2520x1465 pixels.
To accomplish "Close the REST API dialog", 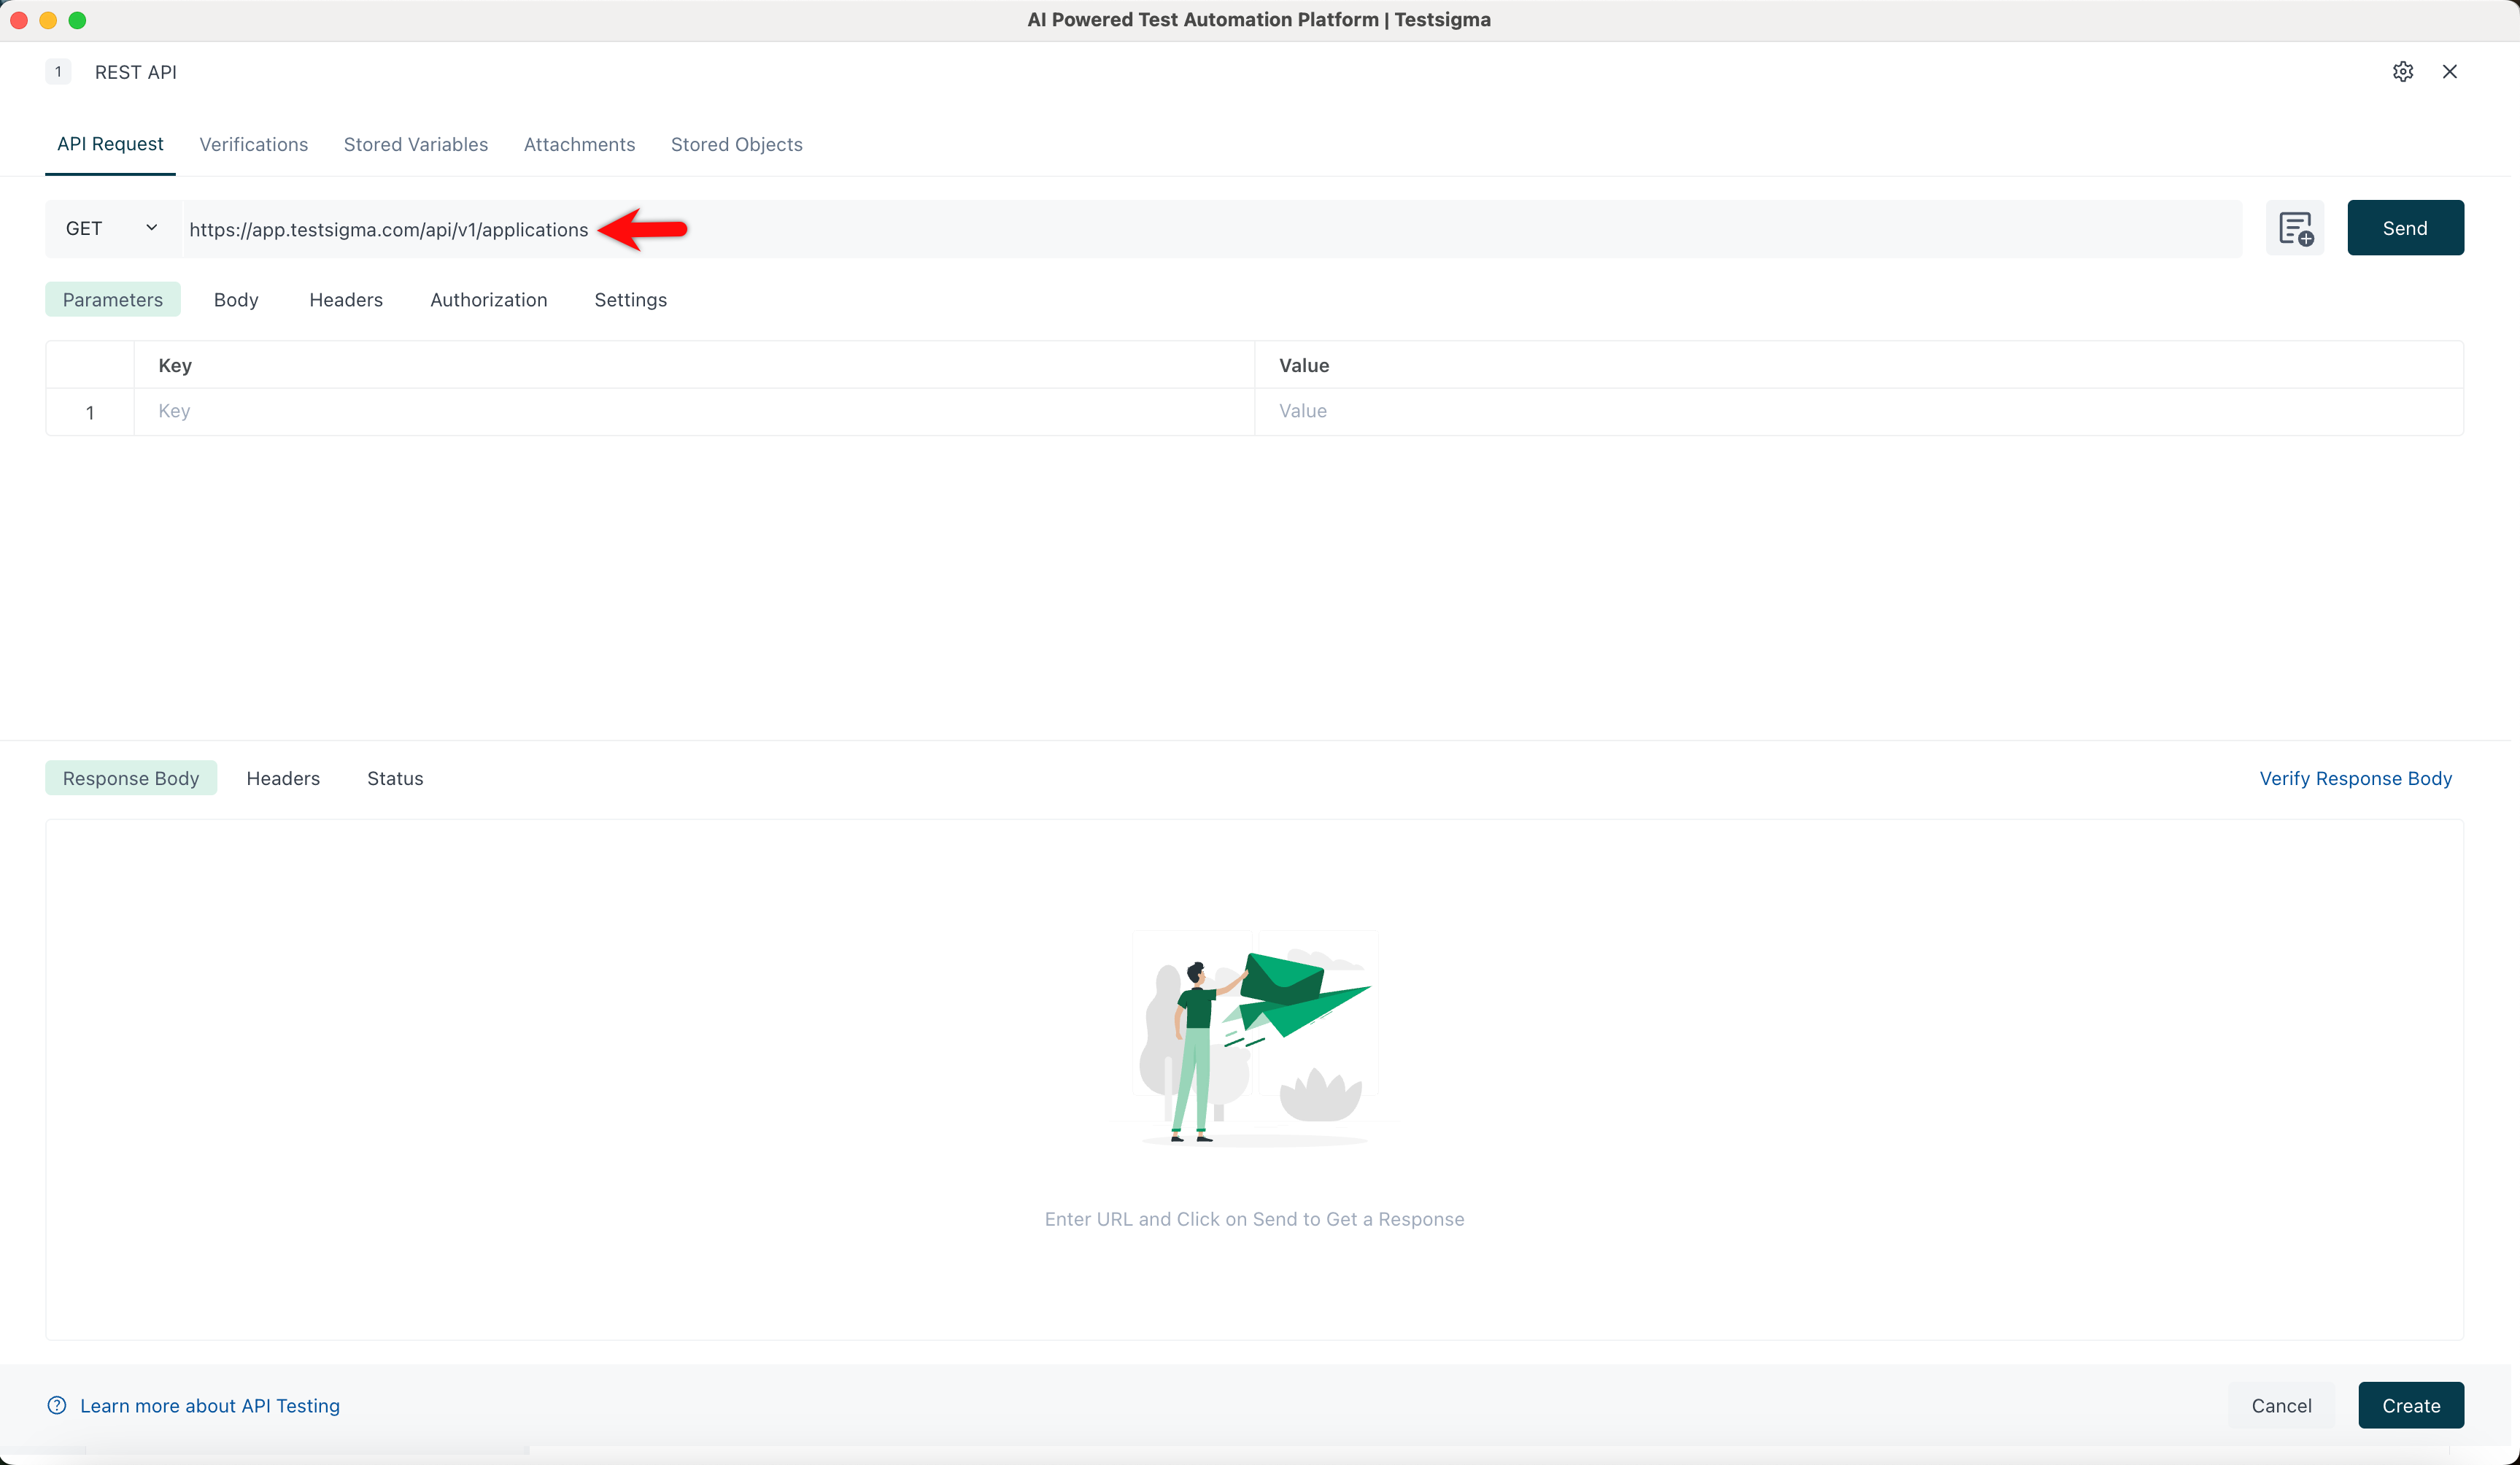I will pyautogui.click(x=2449, y=71).
